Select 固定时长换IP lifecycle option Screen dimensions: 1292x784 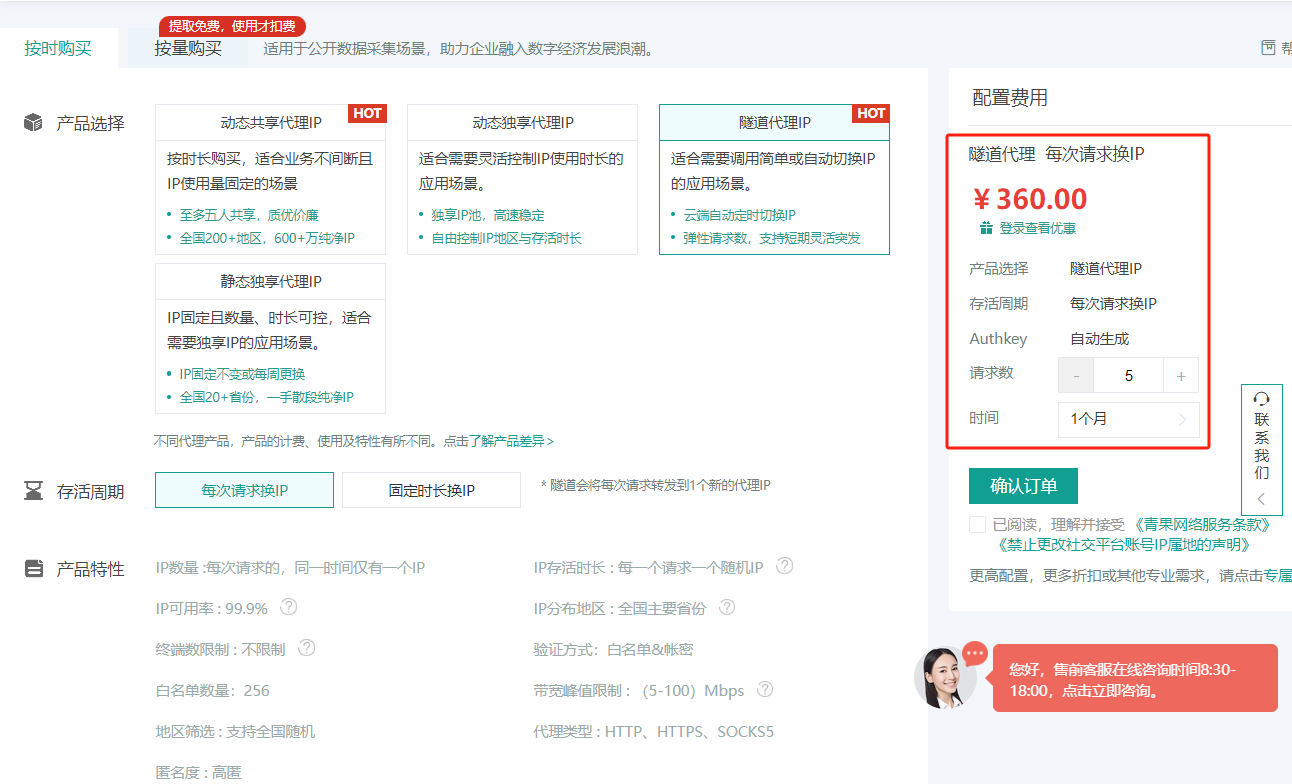click(431, 490)
